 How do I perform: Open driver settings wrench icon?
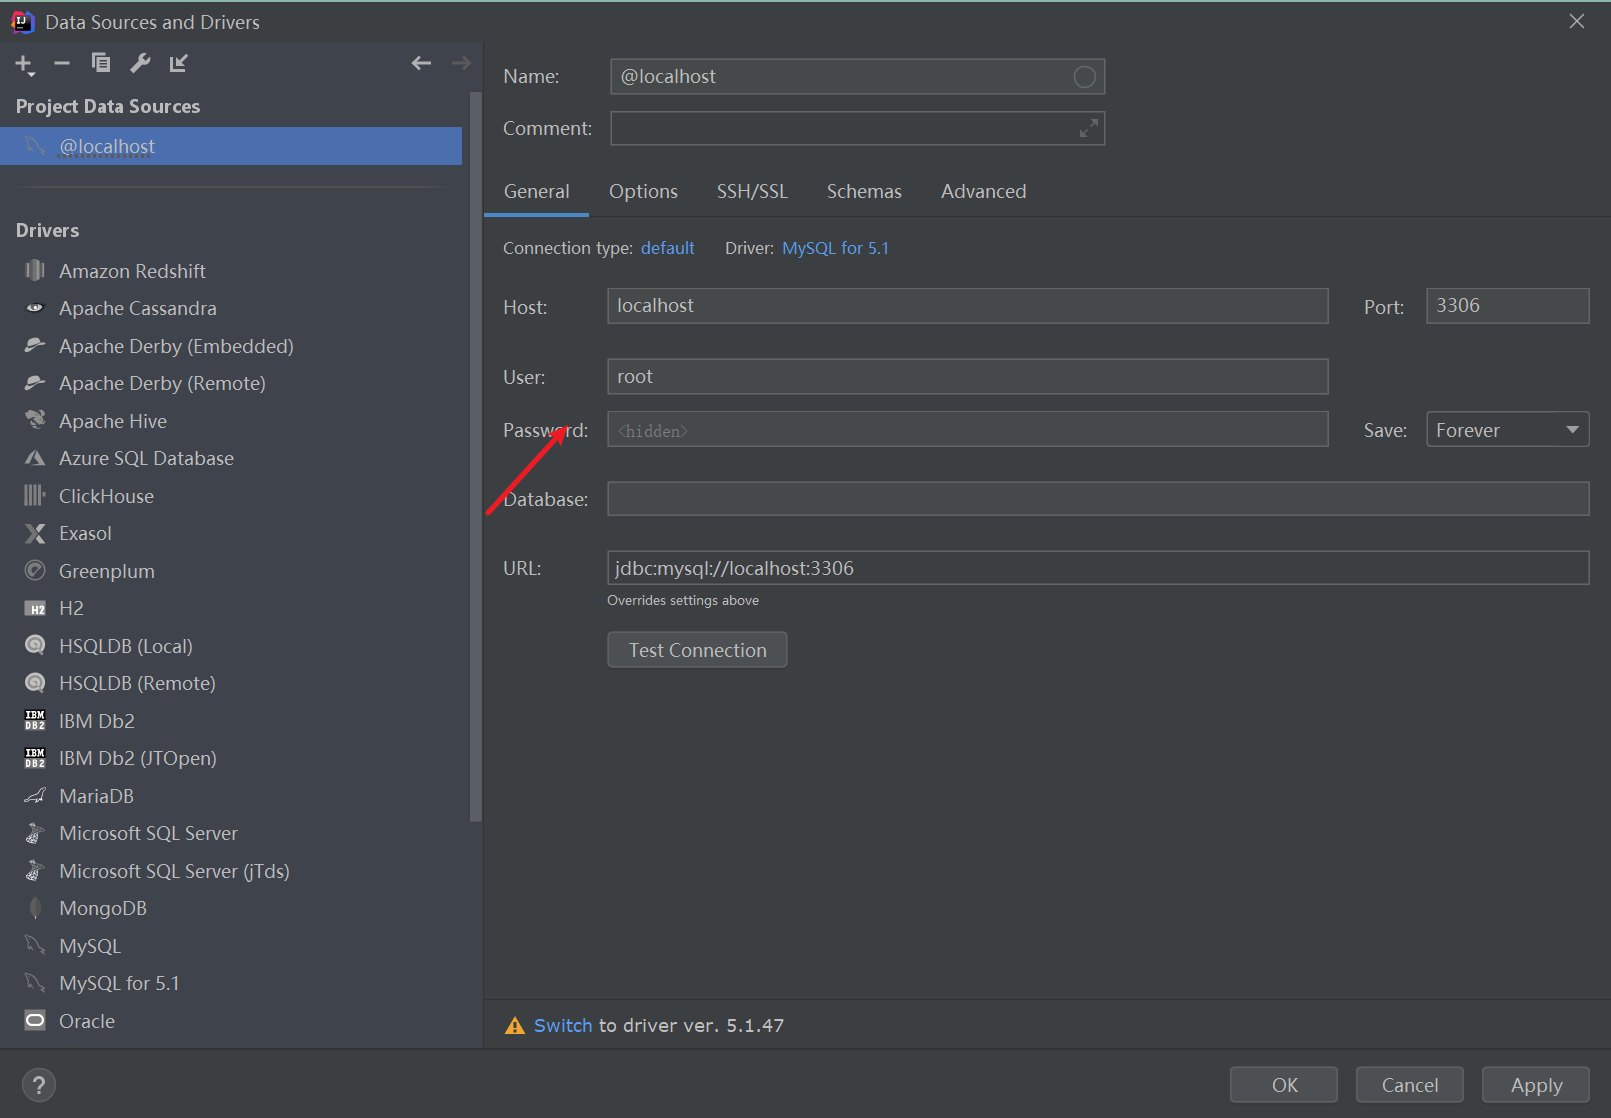tap(140, 63)
